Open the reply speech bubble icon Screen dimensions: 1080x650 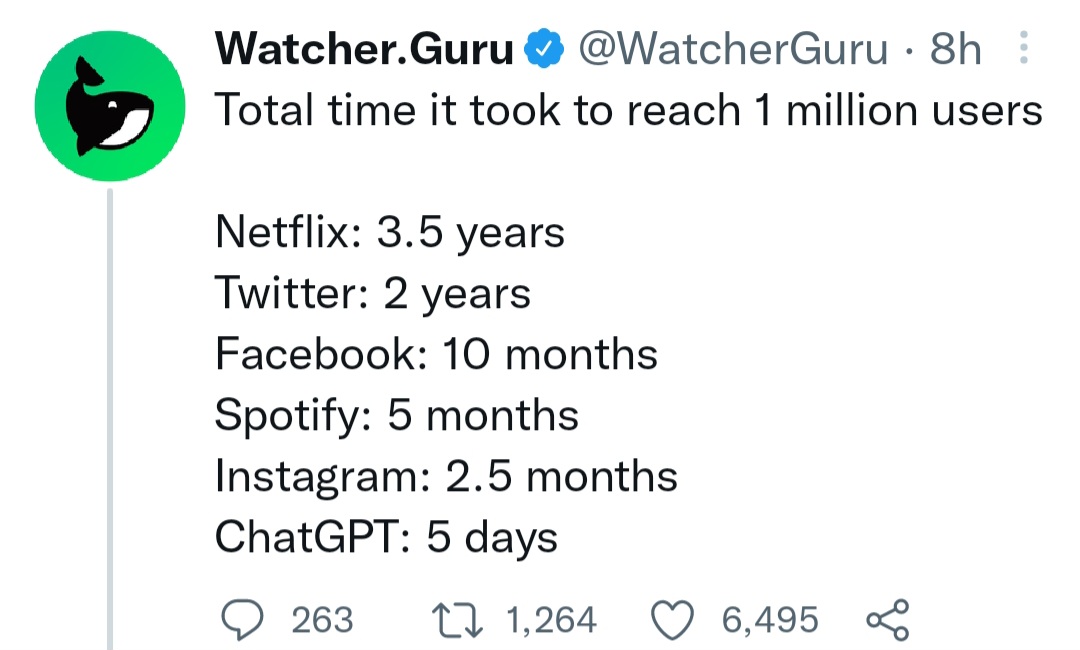pyautogui.click(x=242, y=620)
